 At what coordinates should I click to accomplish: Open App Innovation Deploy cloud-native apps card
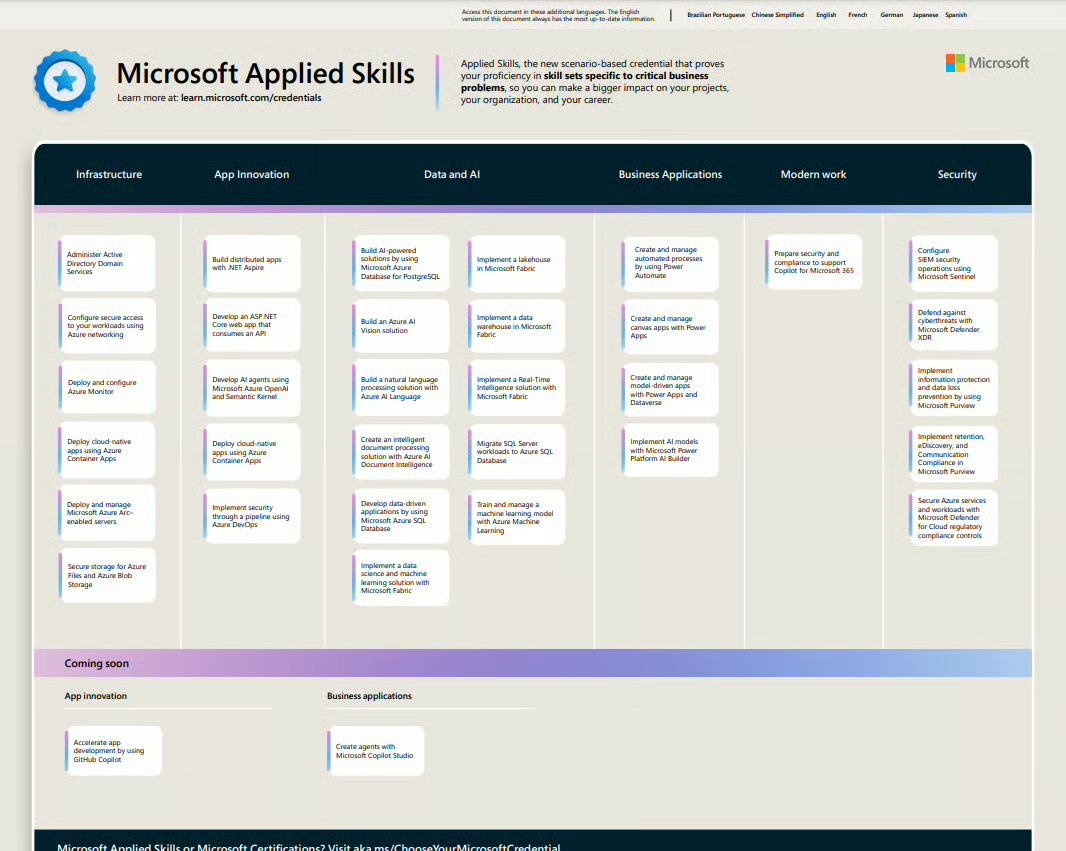pos(252,452)
